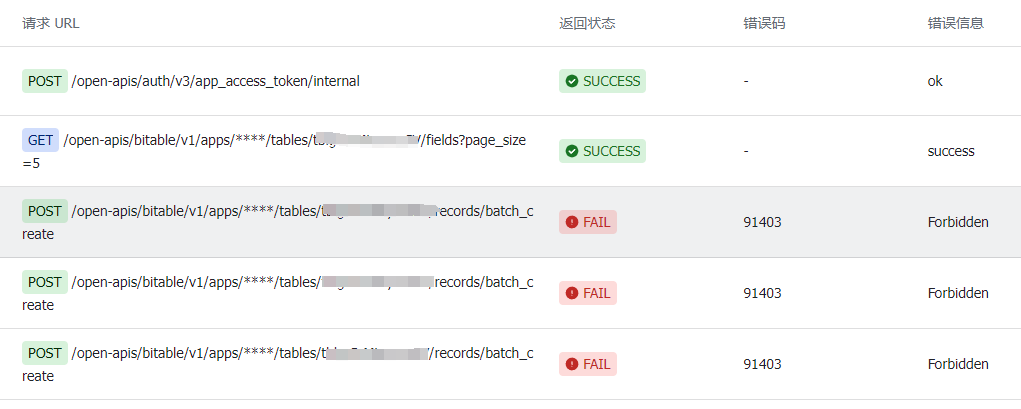Click the POST badge for app_access_token request
The height and width of the screenshot is (409, 1021).
pos(45,81)
